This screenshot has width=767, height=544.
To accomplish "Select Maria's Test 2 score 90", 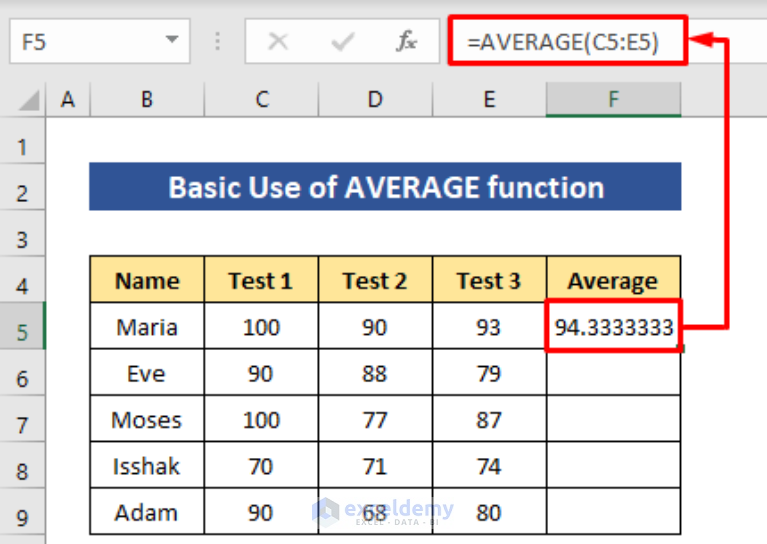I will point(375,326).
